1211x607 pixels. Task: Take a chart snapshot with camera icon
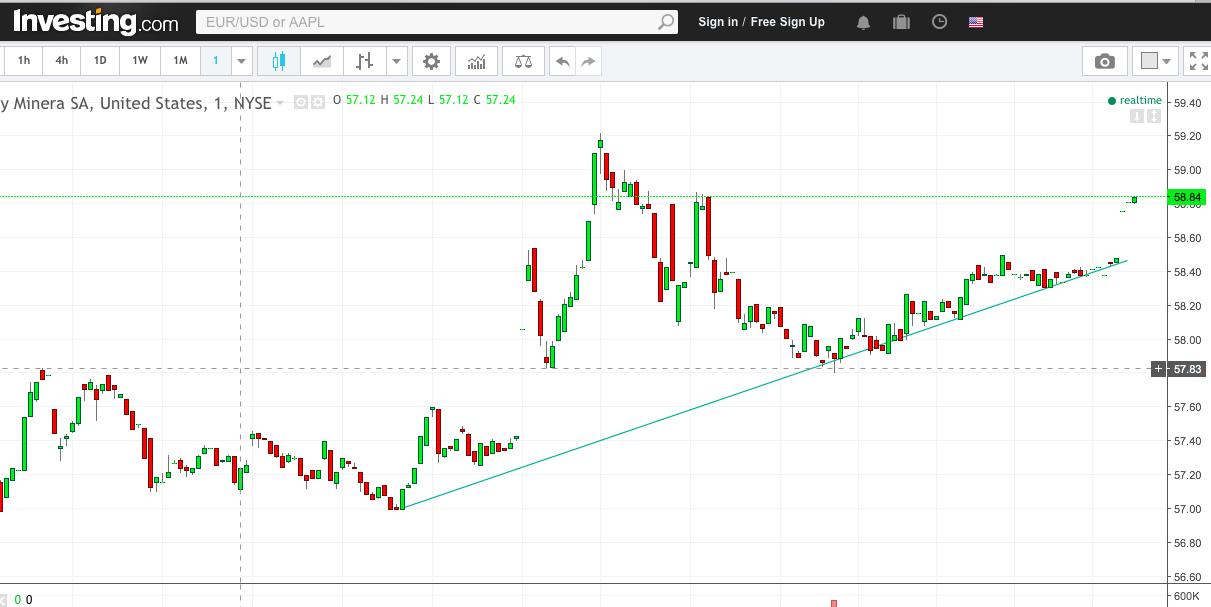(x=1105, y=61)
